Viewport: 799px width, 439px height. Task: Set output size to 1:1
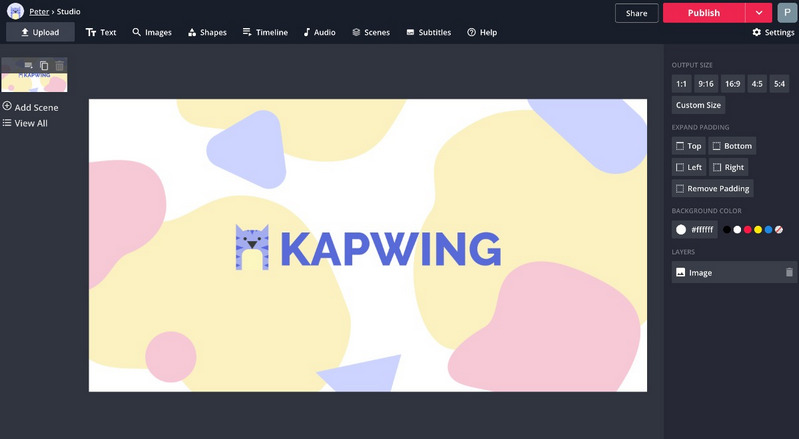point(681,84)
